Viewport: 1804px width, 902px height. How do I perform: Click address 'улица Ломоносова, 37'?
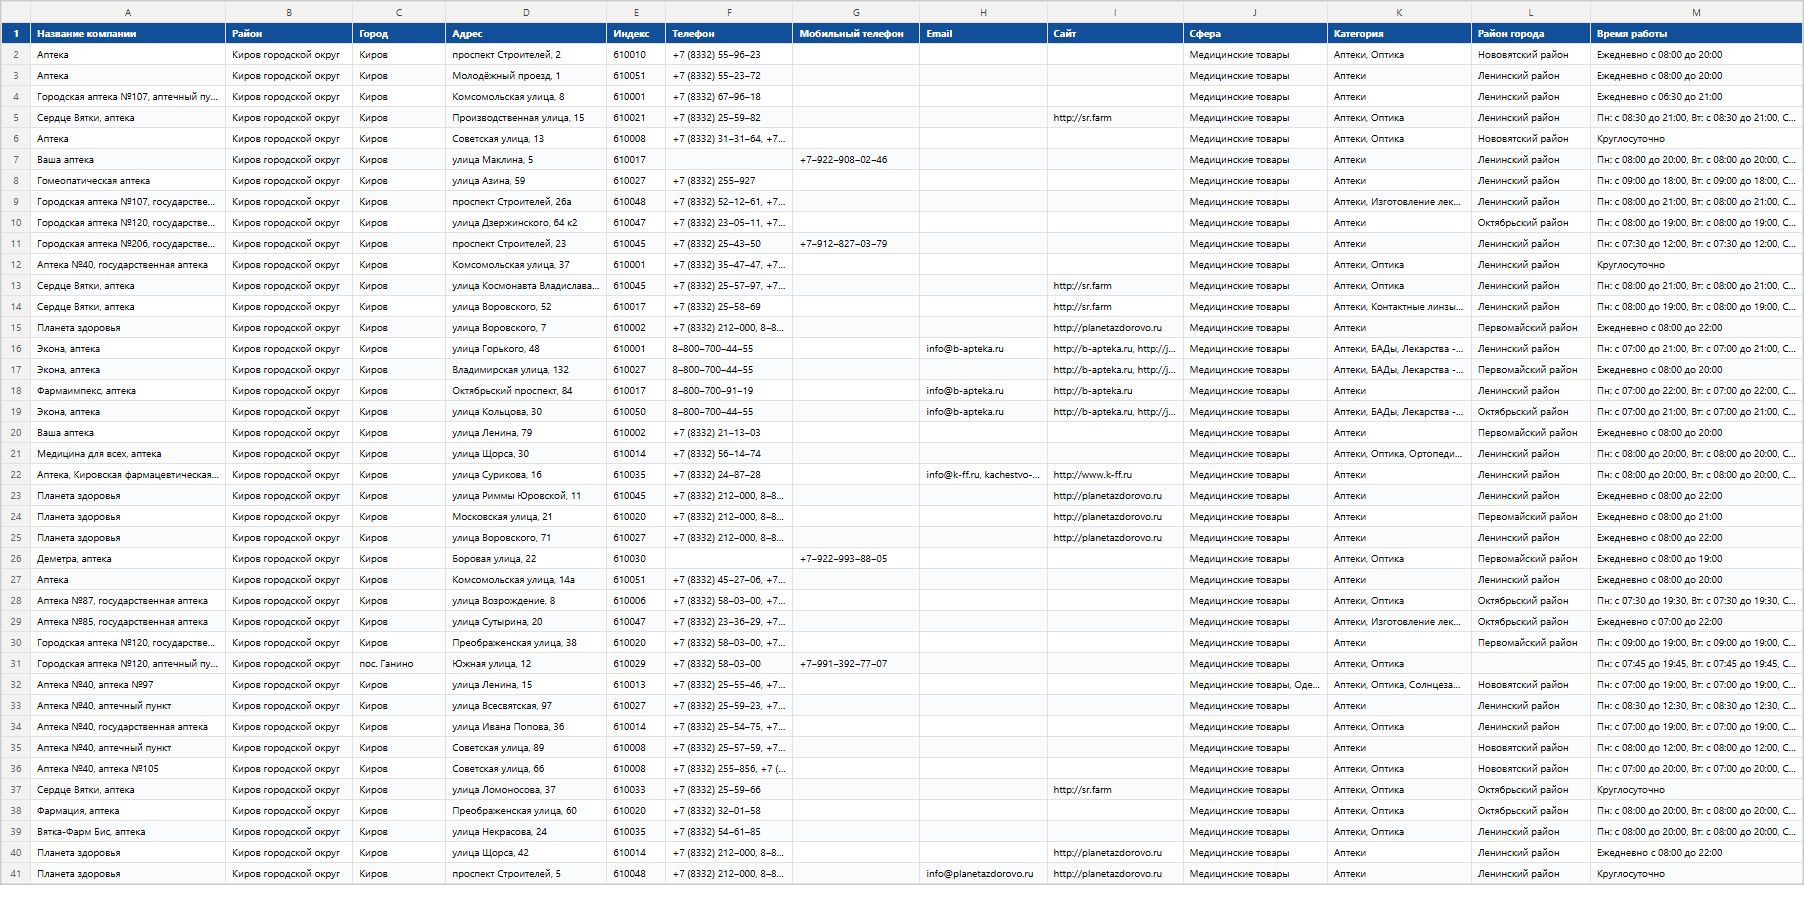(526, 790)
